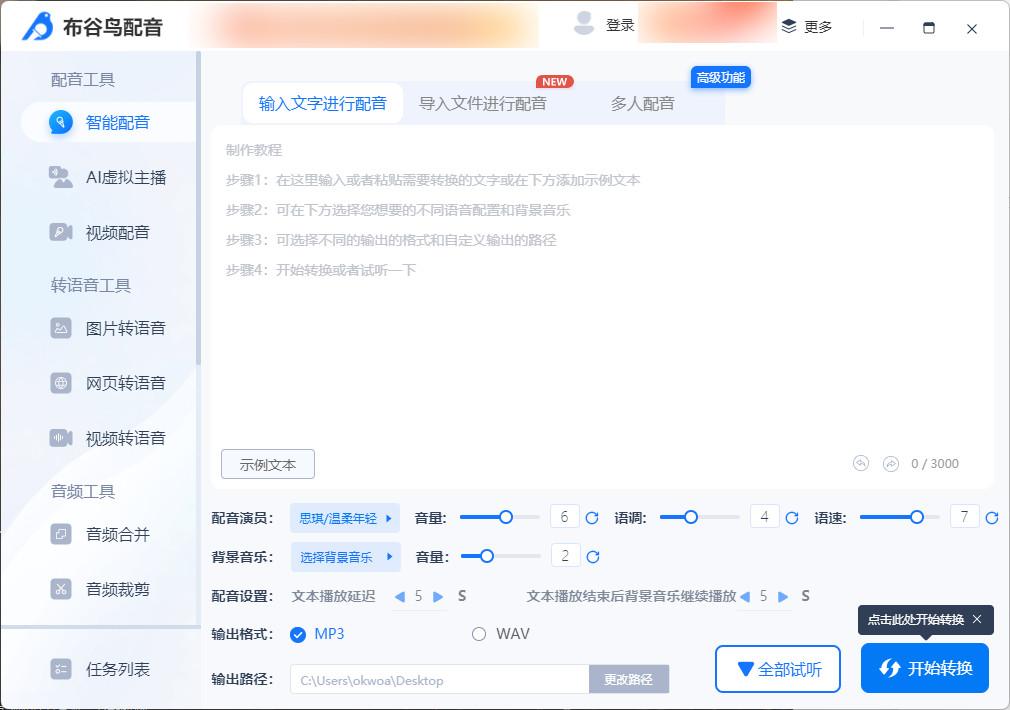Open 任务列表 via its list icon
Screen dimensions: 1010x710
(61, 669)
